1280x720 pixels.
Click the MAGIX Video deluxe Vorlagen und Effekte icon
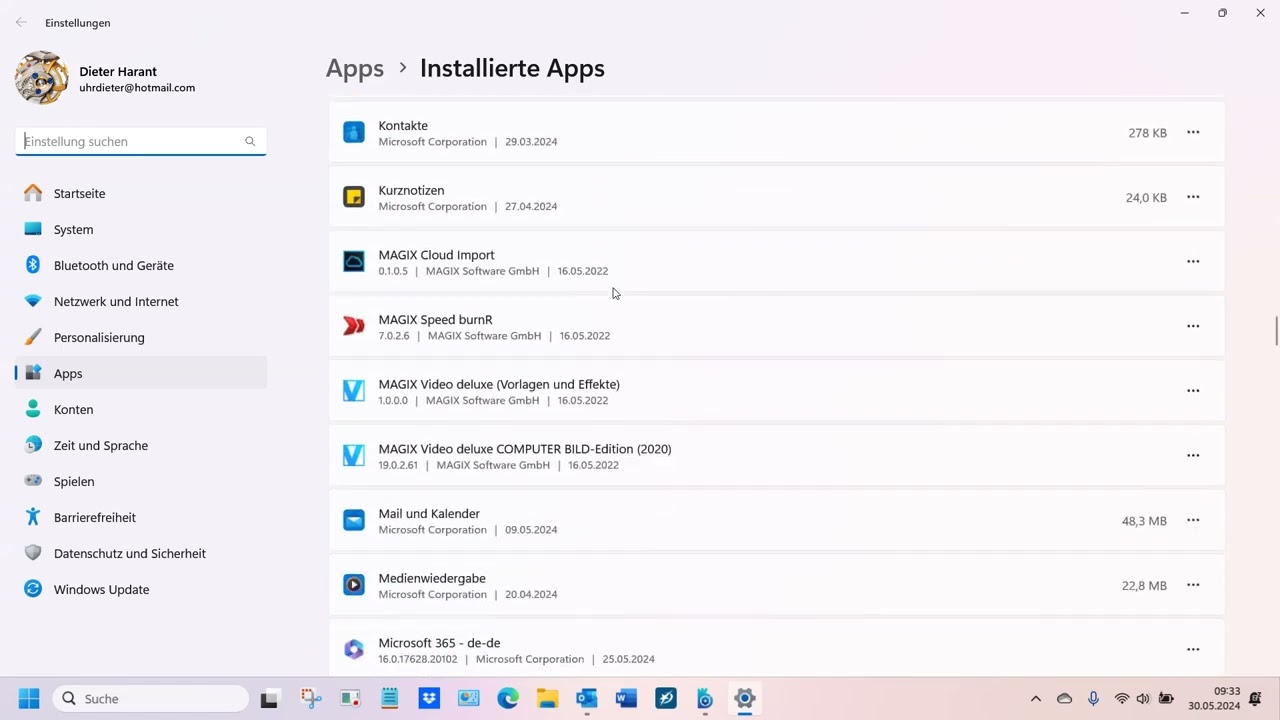click(354, 391)
